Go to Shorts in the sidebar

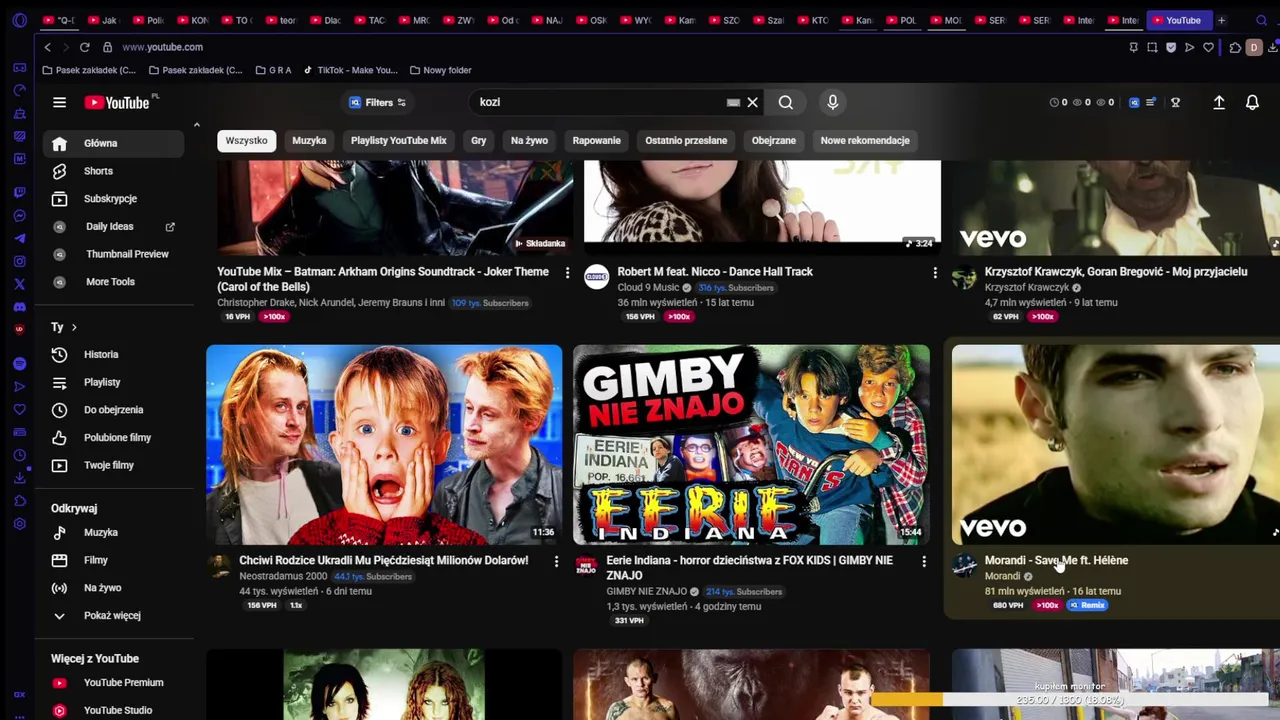(113, 171)
